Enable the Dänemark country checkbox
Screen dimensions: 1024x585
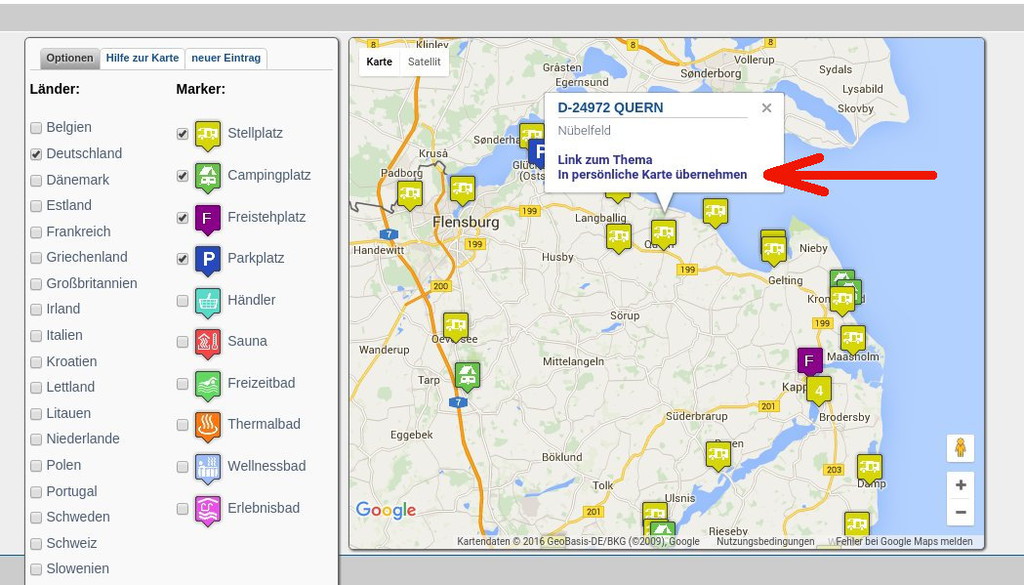pyautogui.click(x=37, y=180)
